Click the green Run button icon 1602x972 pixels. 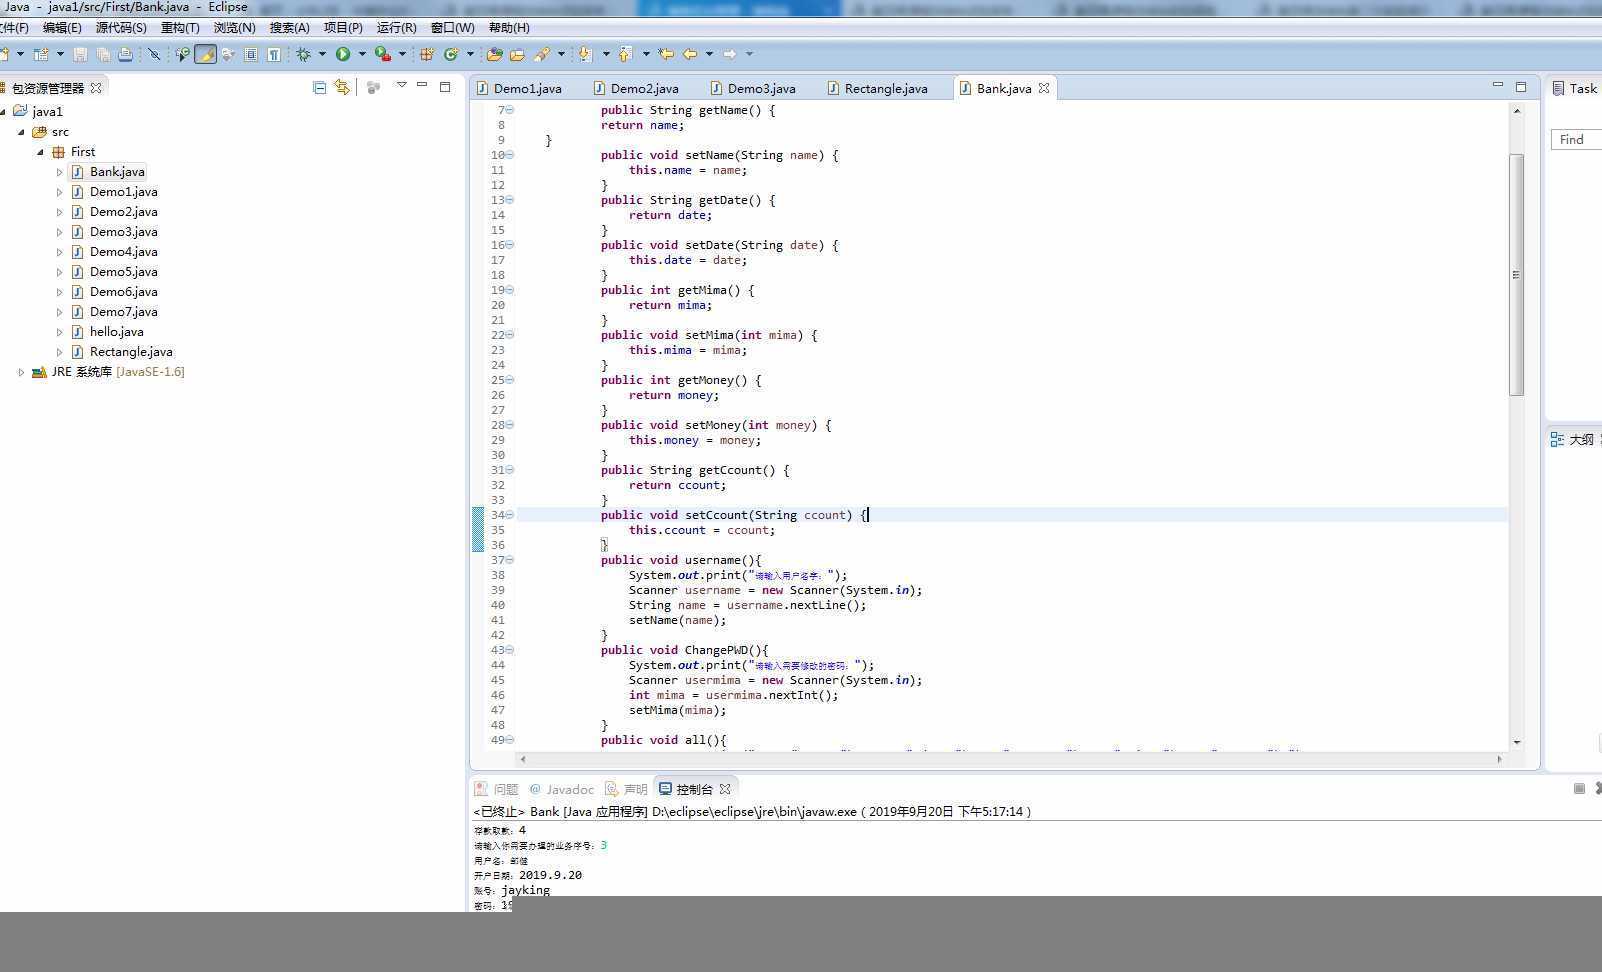[343, 54]
